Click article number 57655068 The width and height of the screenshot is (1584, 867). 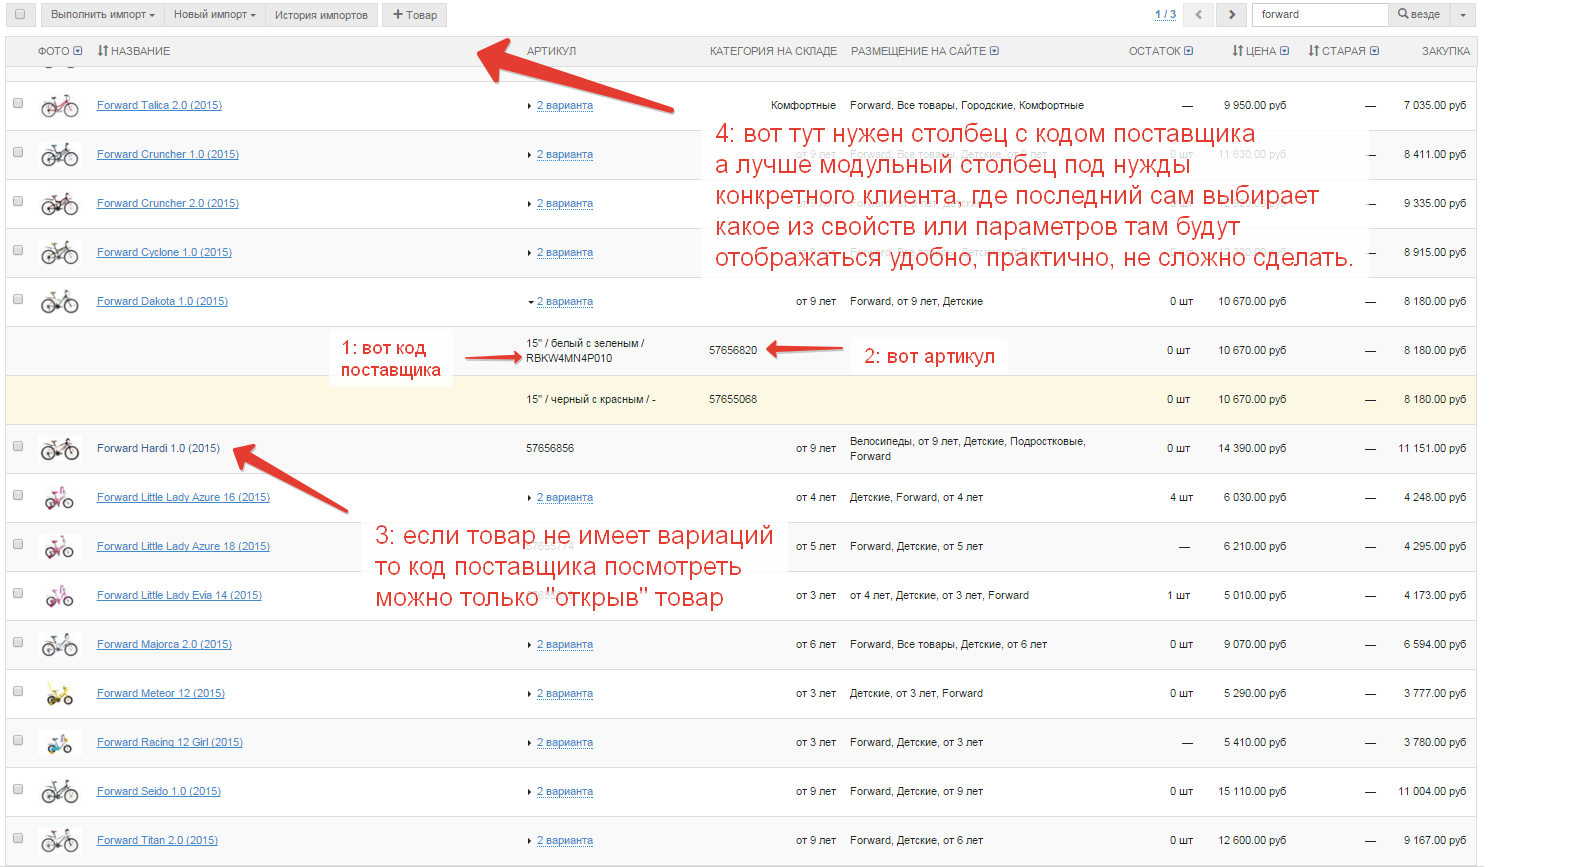point(733,400)
